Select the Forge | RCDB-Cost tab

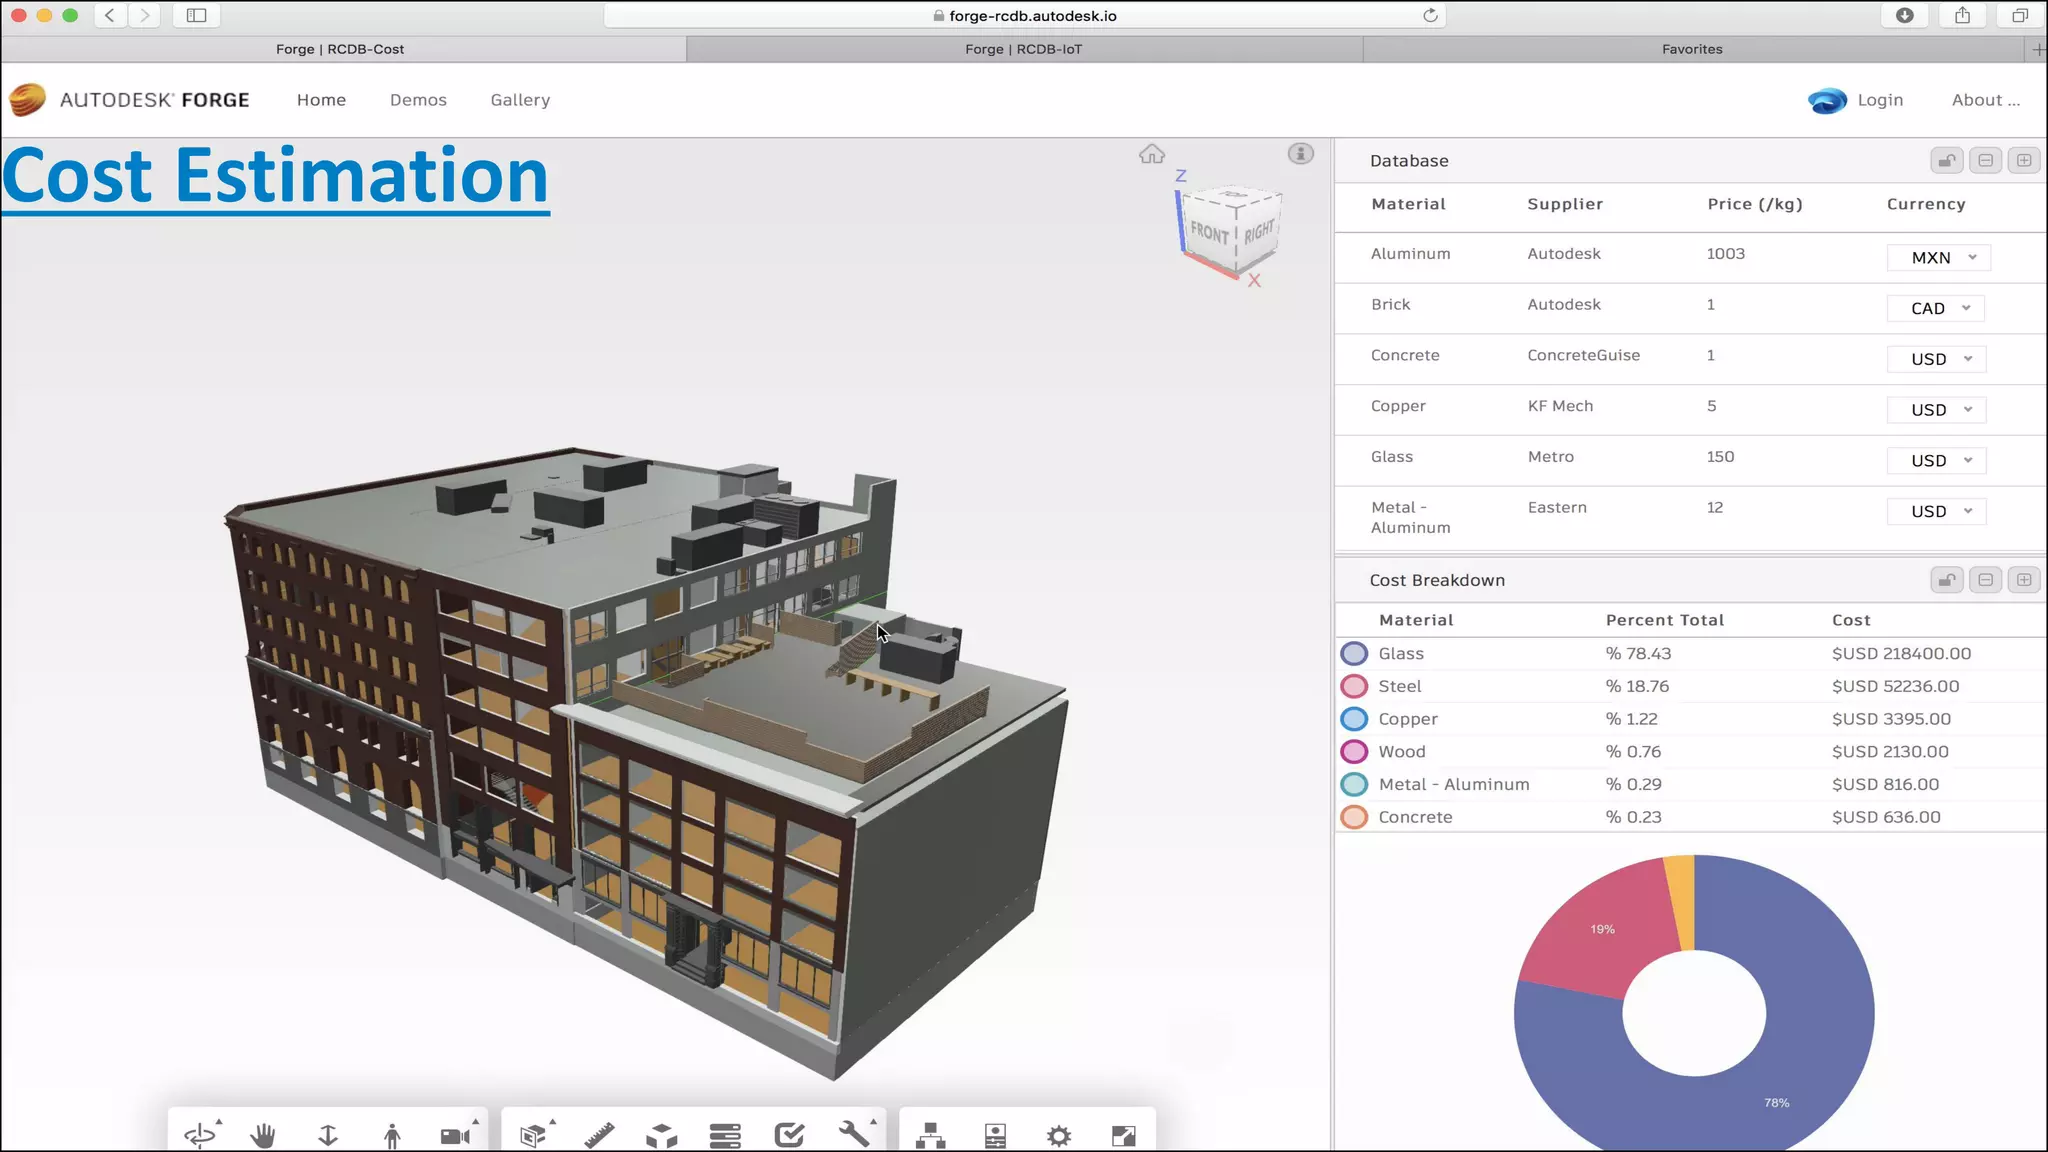(x=341, y=49)
